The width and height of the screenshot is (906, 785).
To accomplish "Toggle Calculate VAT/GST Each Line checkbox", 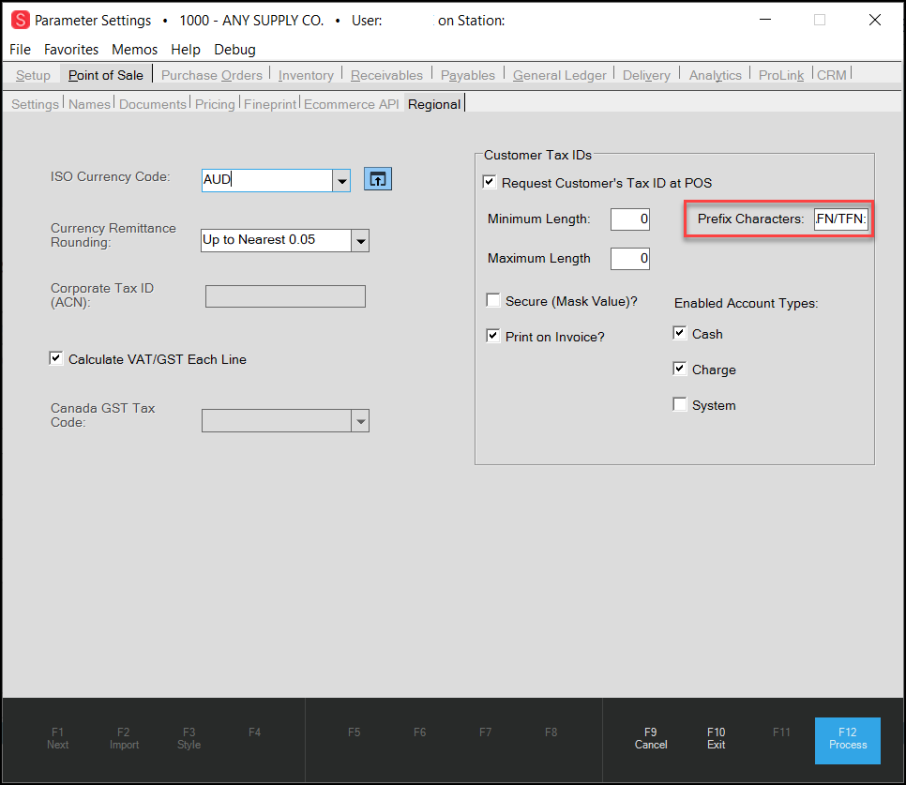I will click(56, 359).
